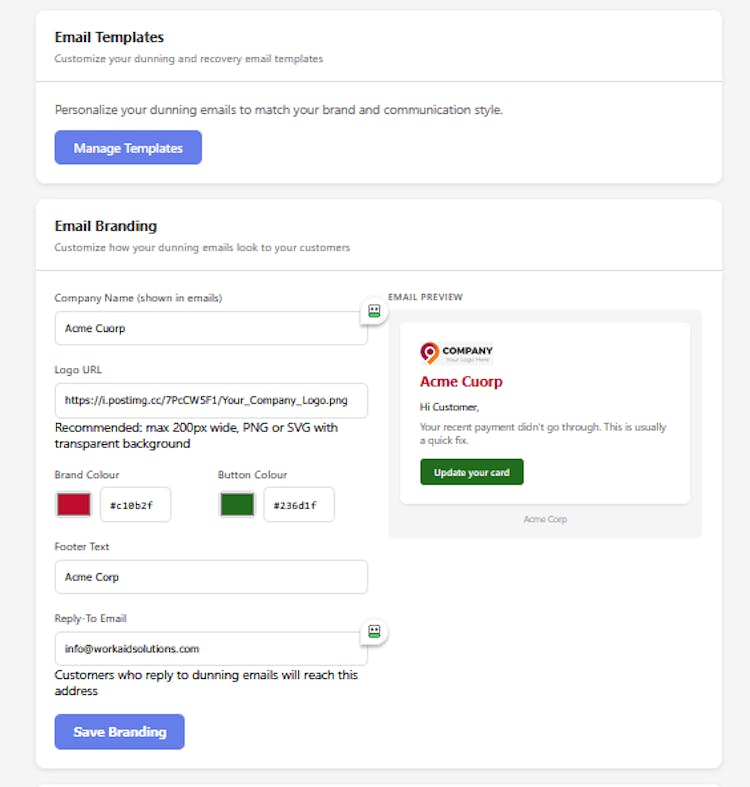Viewport: 750px width, 787px height.
Task: Click the Acme Corp footer in preview
Action: point(545,519)
